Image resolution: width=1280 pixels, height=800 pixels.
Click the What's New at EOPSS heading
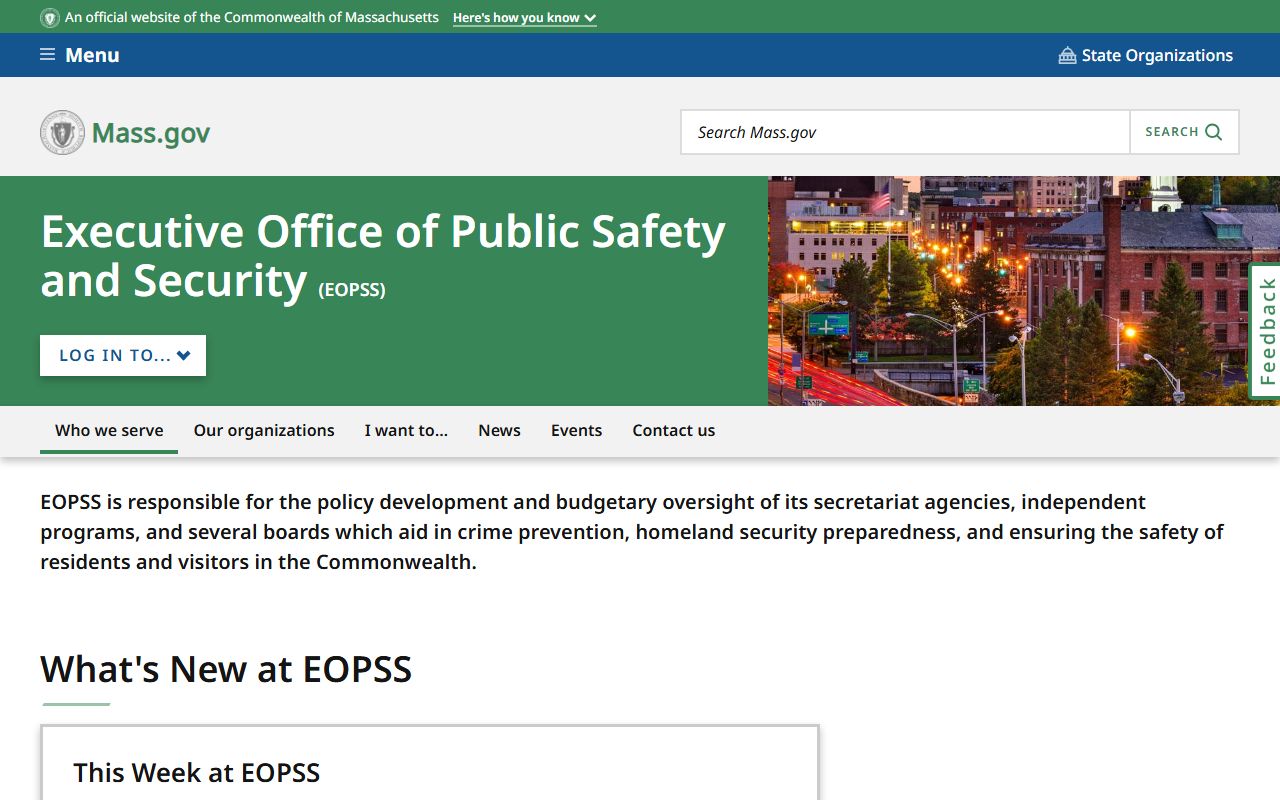coord(226,669)
